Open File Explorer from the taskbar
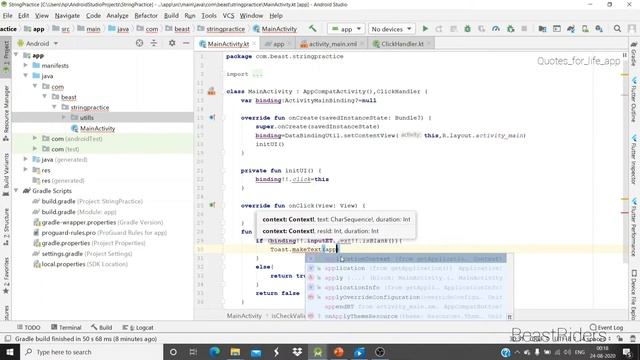The width and height of the screenshot is (640, 360). click(235, 352)
